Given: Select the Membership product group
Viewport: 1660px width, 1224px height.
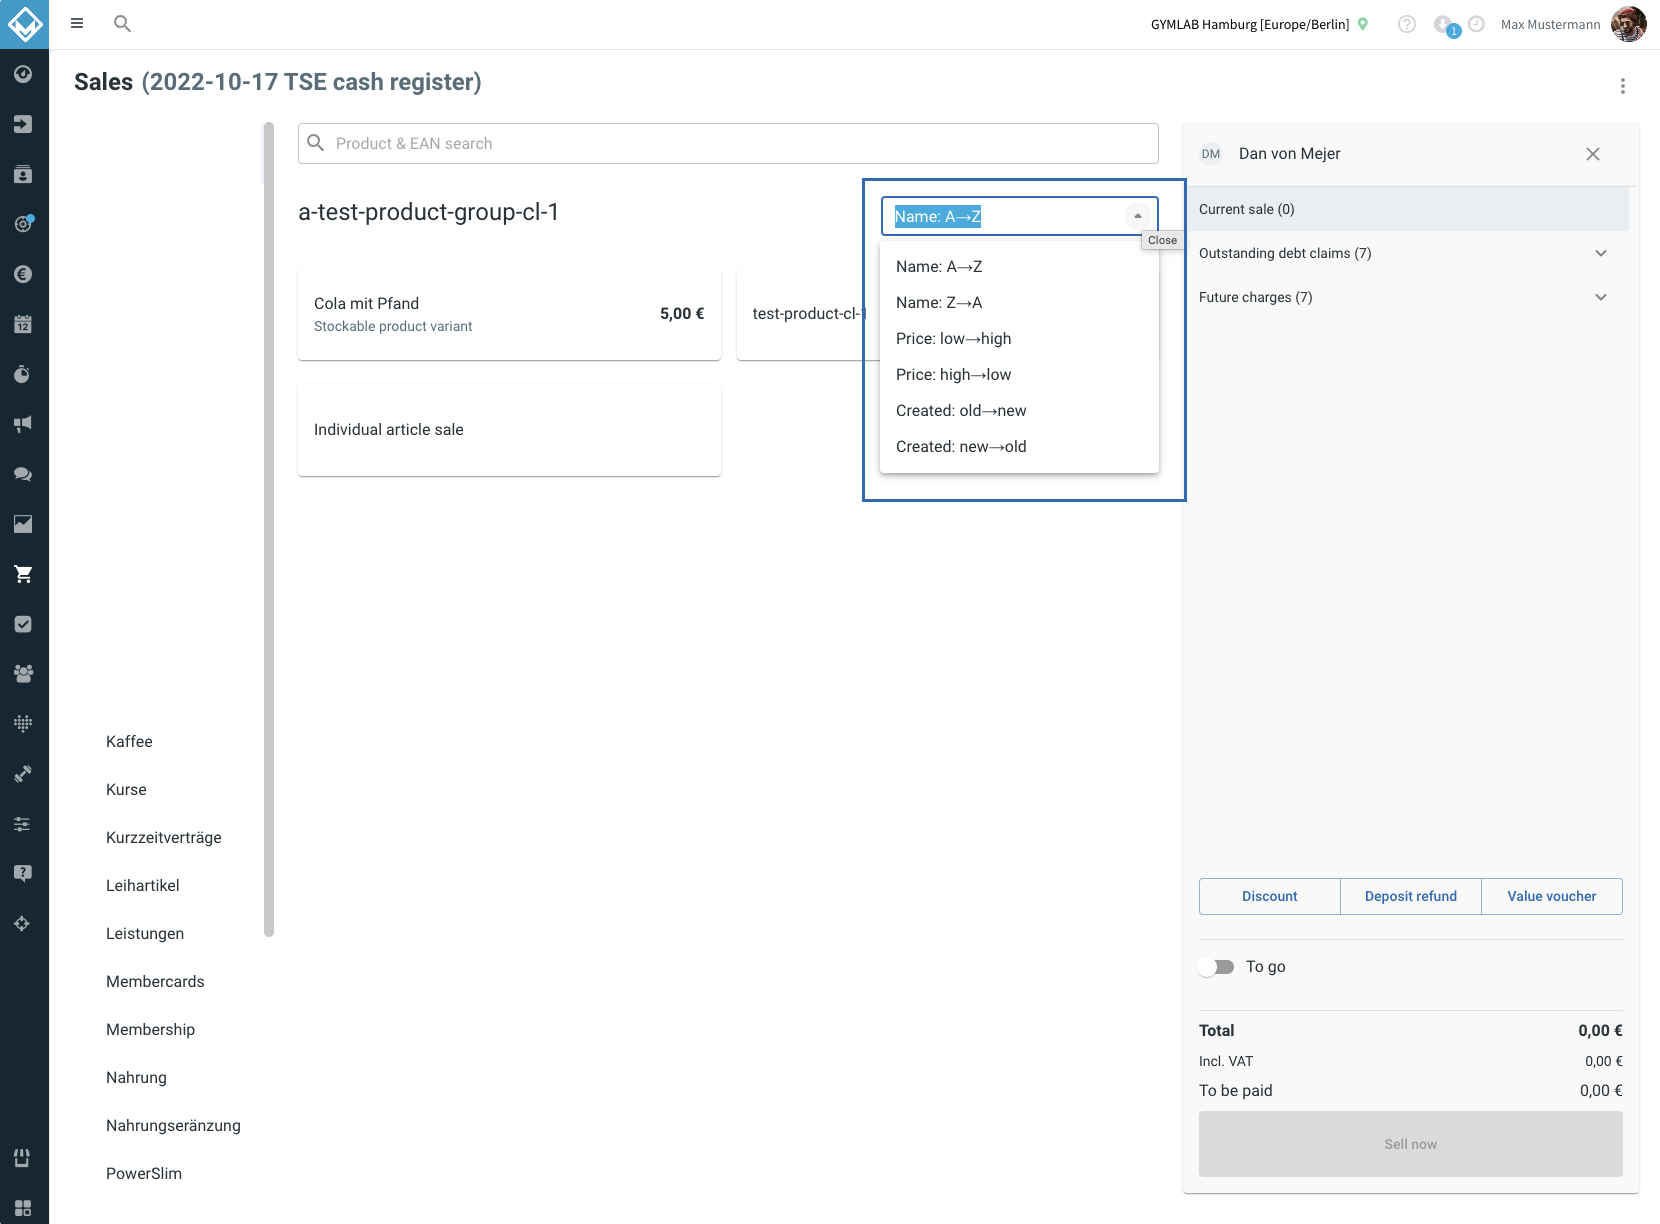Looking at the screenshot, I should click(150, 1030).
